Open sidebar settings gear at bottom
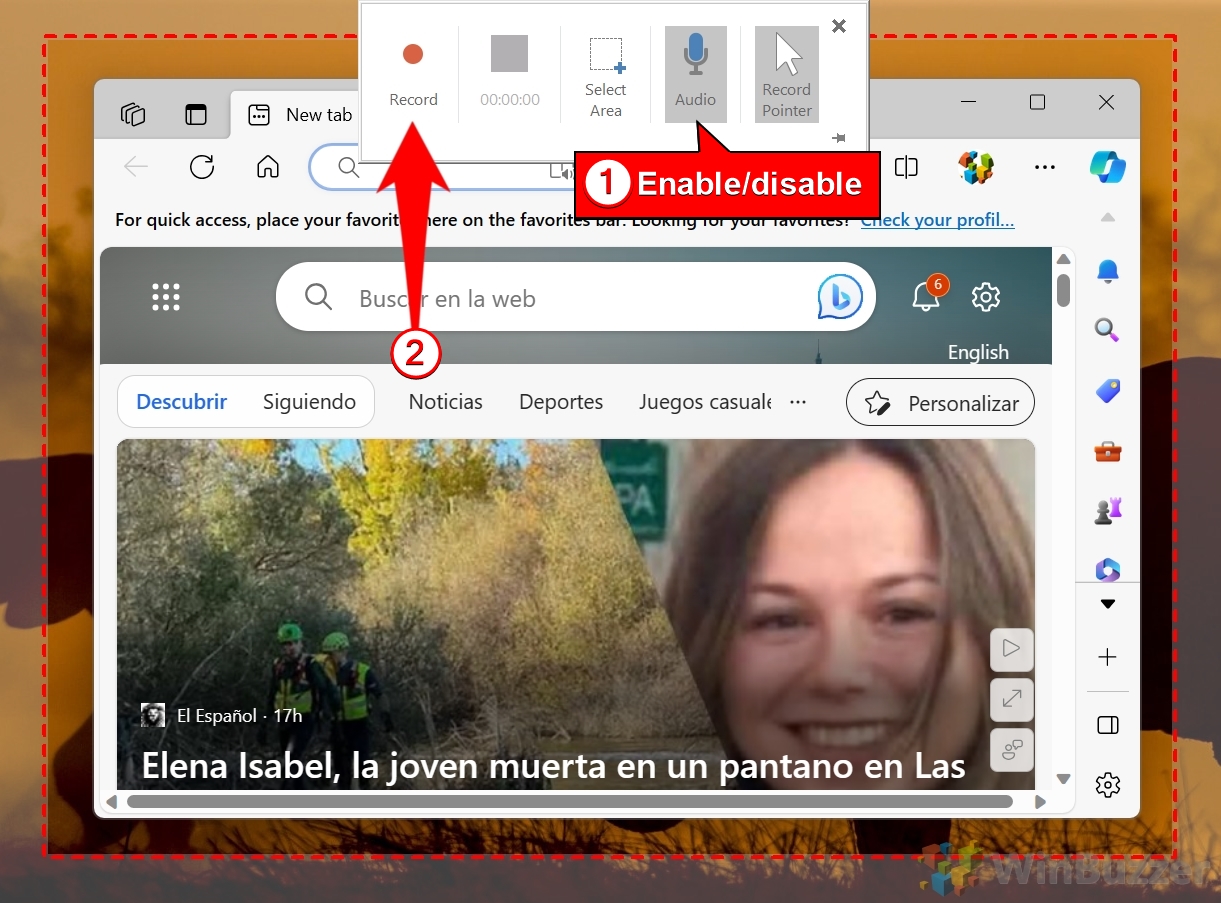Image resolution: width=1221 pixels, height=903 pixels. click(1108, 785)
